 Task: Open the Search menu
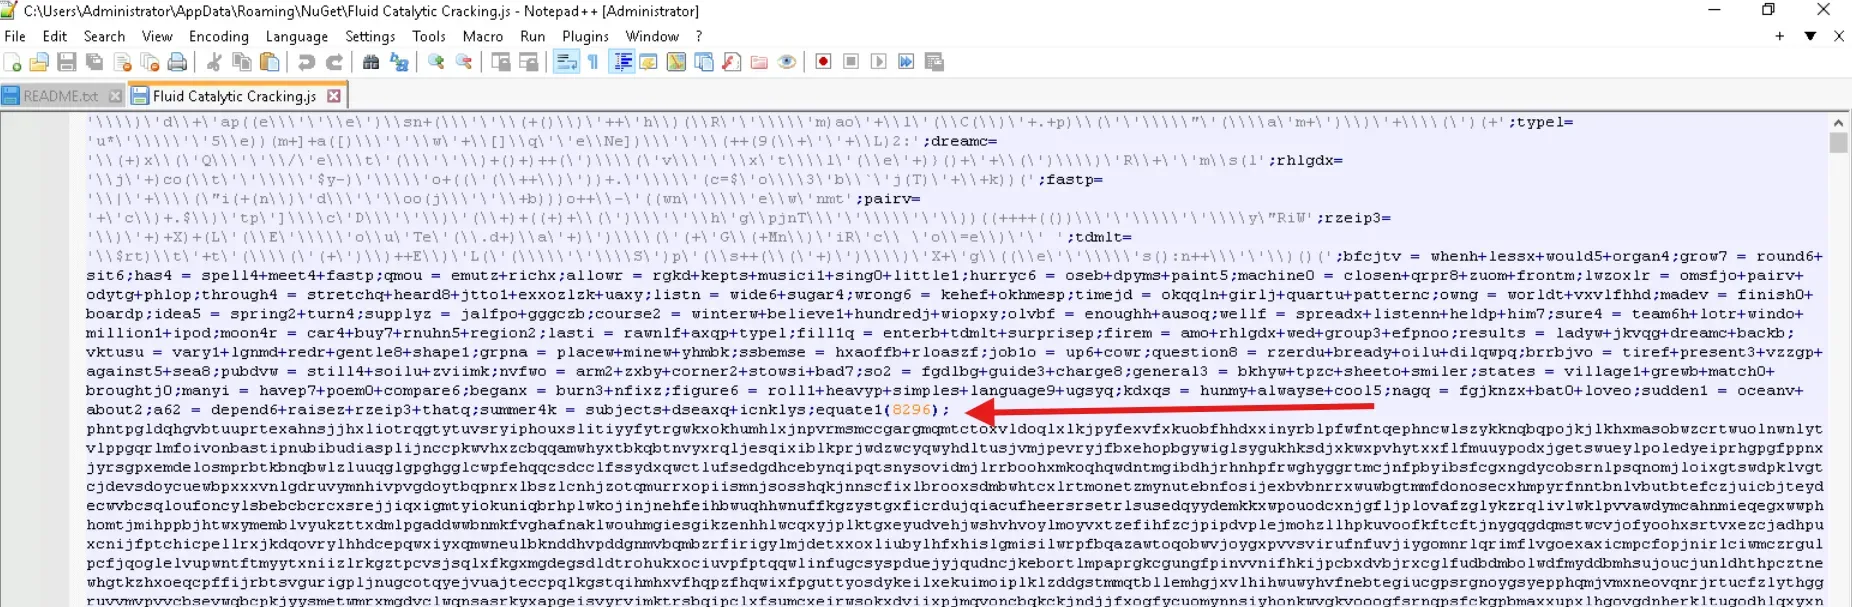coord(104,36)
